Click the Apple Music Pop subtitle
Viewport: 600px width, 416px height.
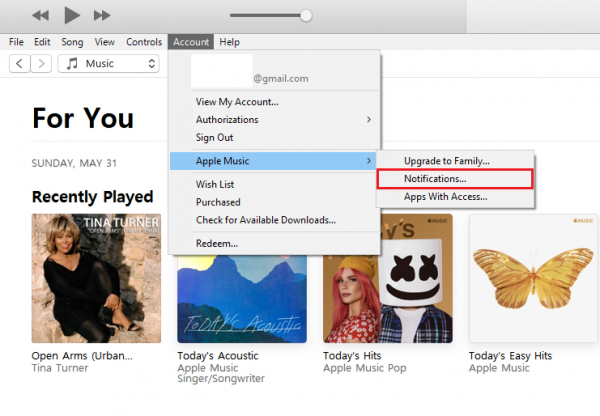click(x=365, y=368)
